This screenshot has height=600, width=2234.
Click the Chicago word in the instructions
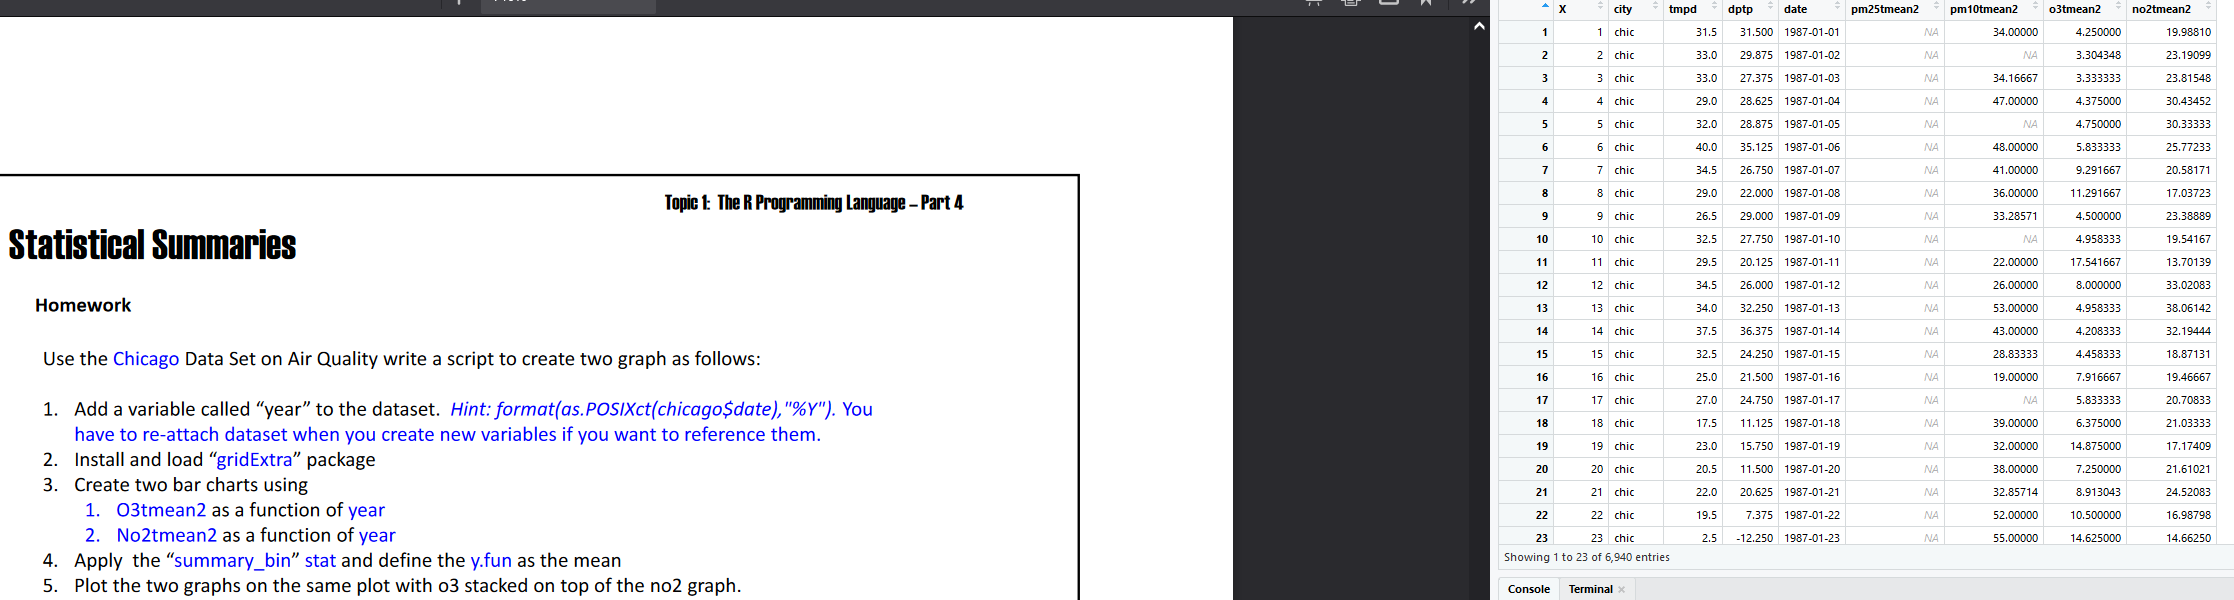pyautogui.click(x=146, y=359)
